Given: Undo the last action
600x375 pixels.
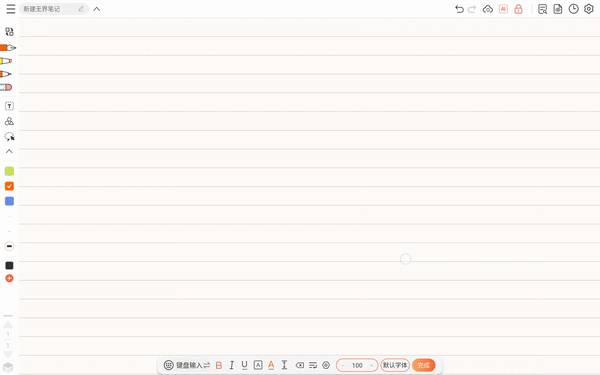Looking at the screenshot, I should 459,9.
